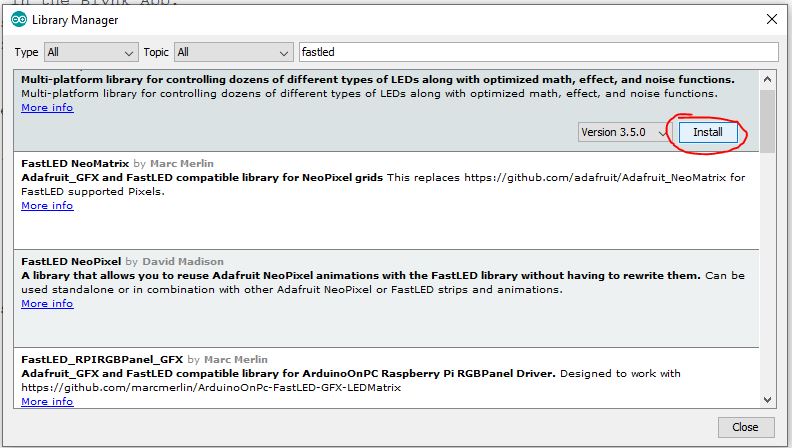Image resolution: width=792 pixels, height=448 pixels.
Task: Click the 'Marc Merlin' author name under NeoMatrix
Action: 182,164
